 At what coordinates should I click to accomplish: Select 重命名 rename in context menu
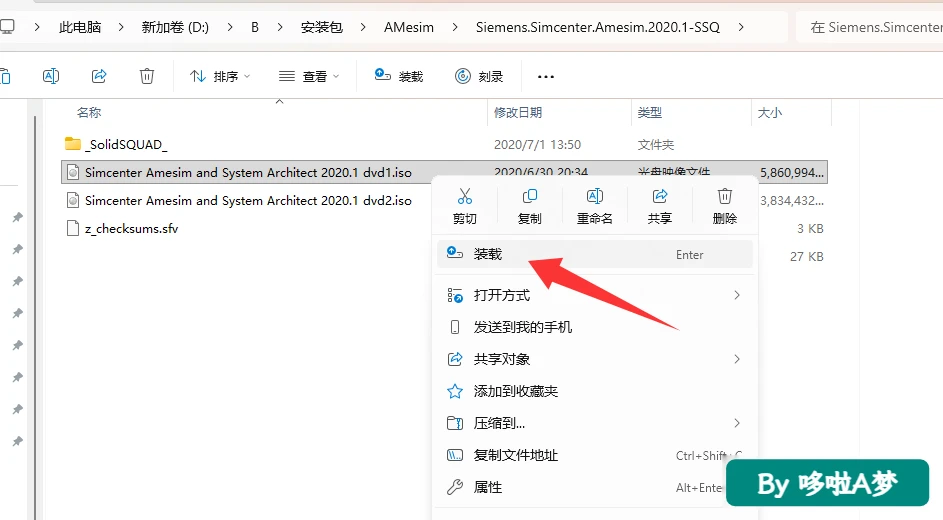594,206
